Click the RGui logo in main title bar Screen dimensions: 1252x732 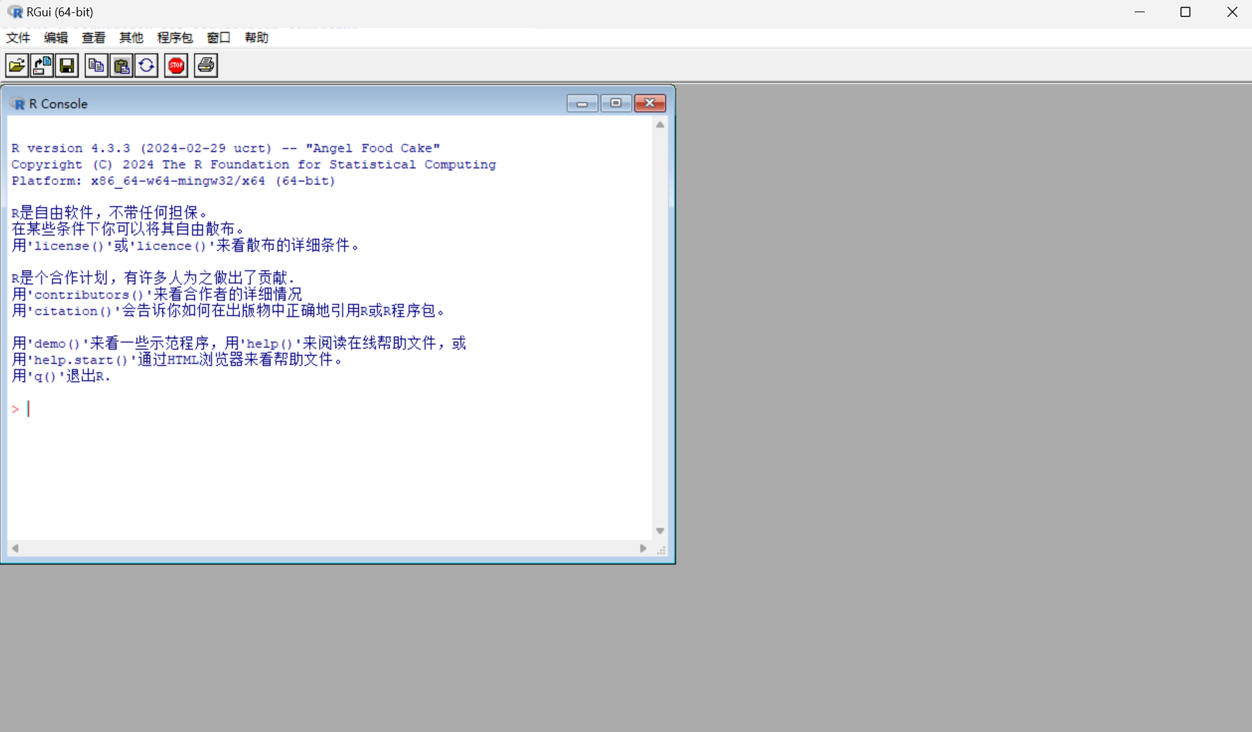[x=14, y=12]
